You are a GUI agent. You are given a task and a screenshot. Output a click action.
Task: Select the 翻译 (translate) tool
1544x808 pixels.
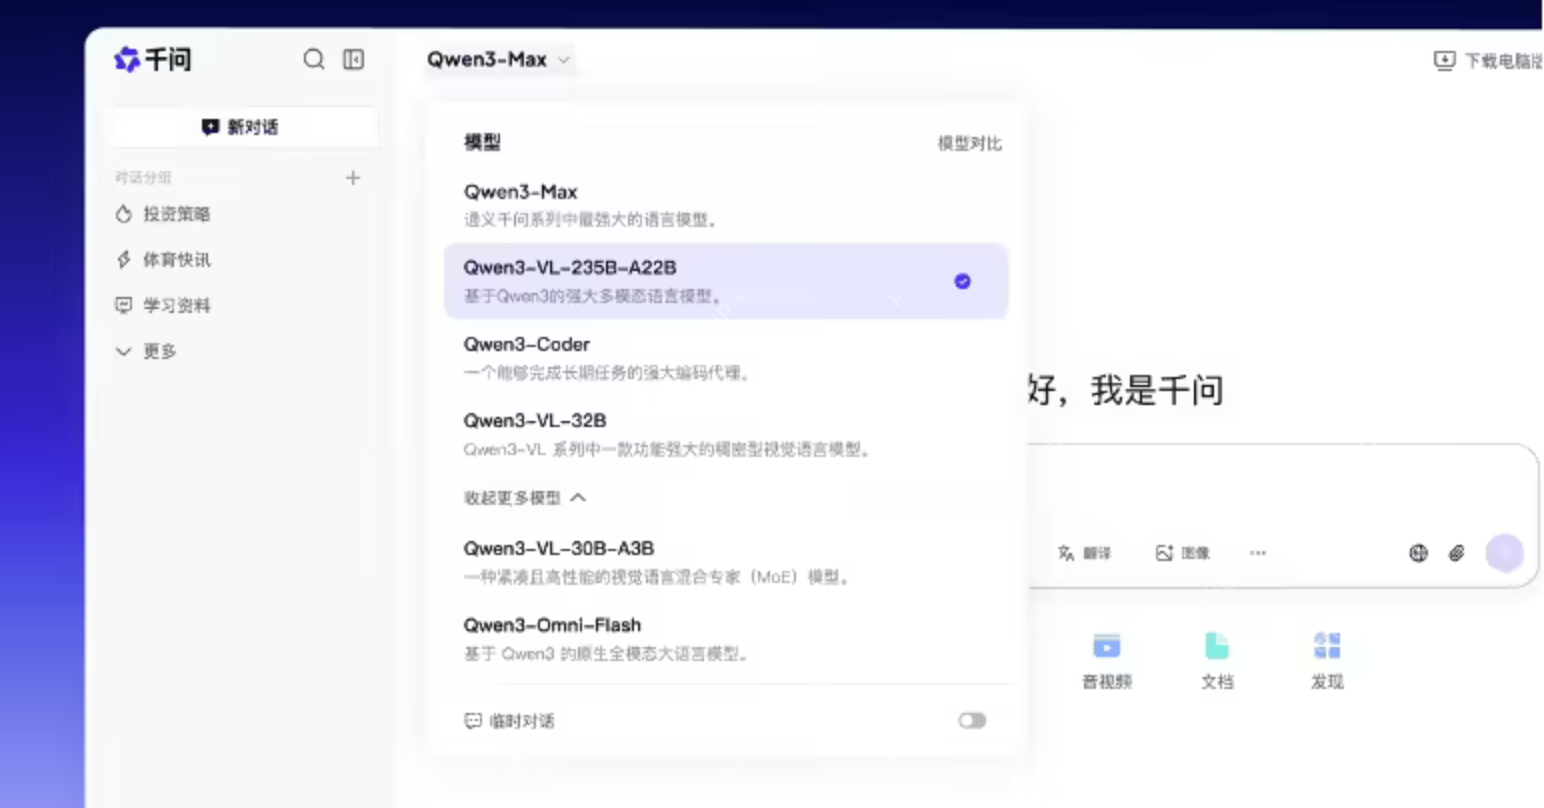click(1085, 552)
